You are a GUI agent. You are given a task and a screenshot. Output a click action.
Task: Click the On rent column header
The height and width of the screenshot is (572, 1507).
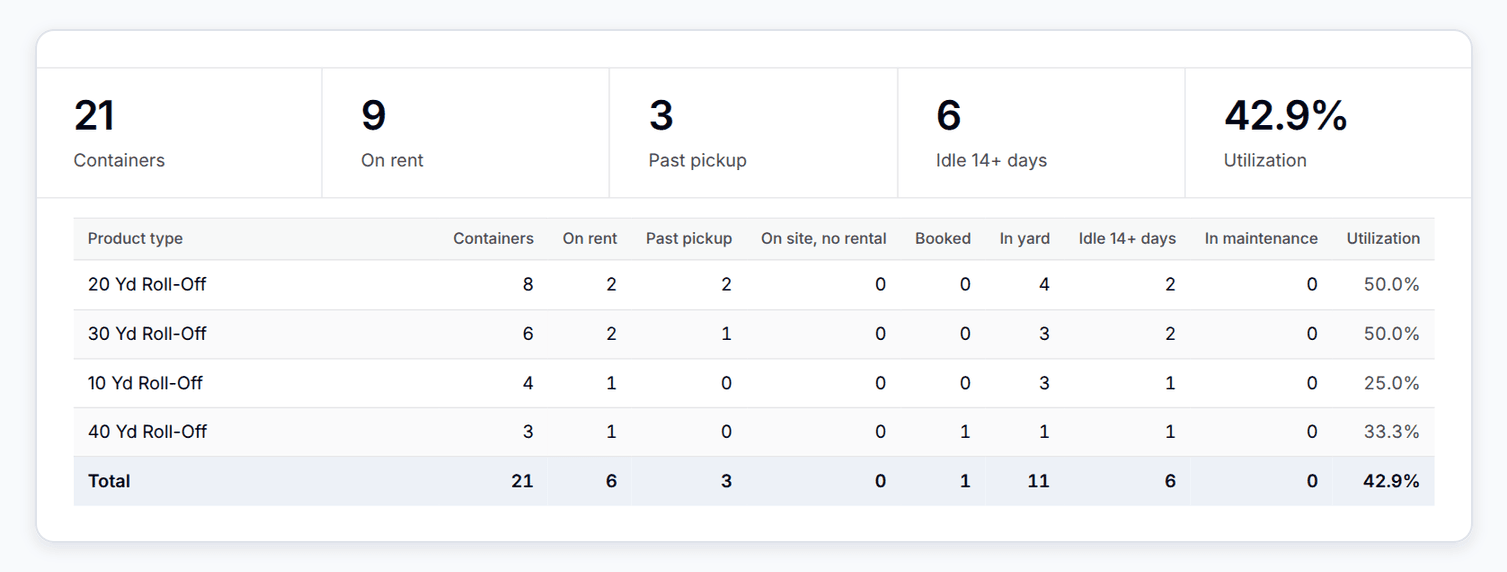pyautogui.click(x=590, y=239)
